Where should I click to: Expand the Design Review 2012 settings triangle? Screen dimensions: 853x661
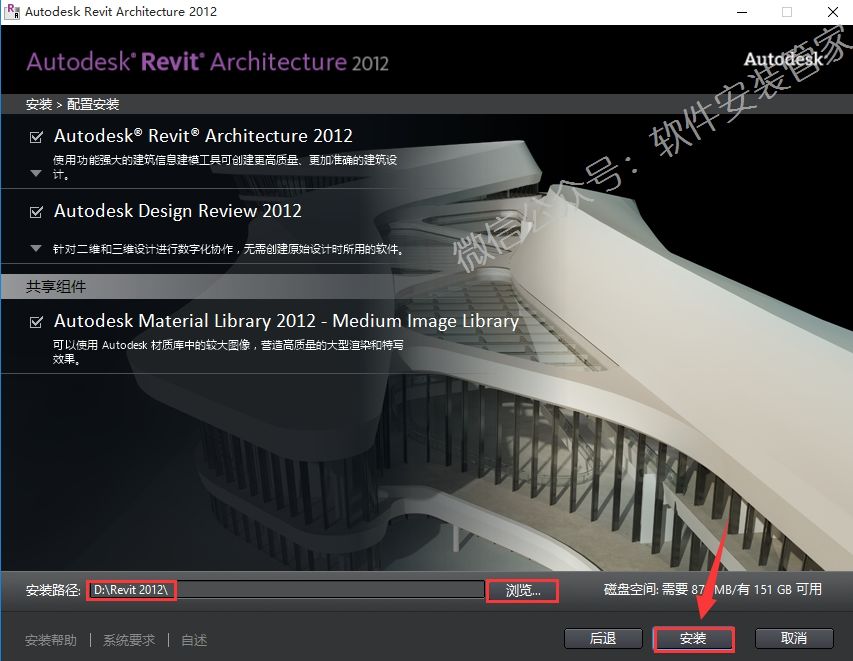coord(36,248)
